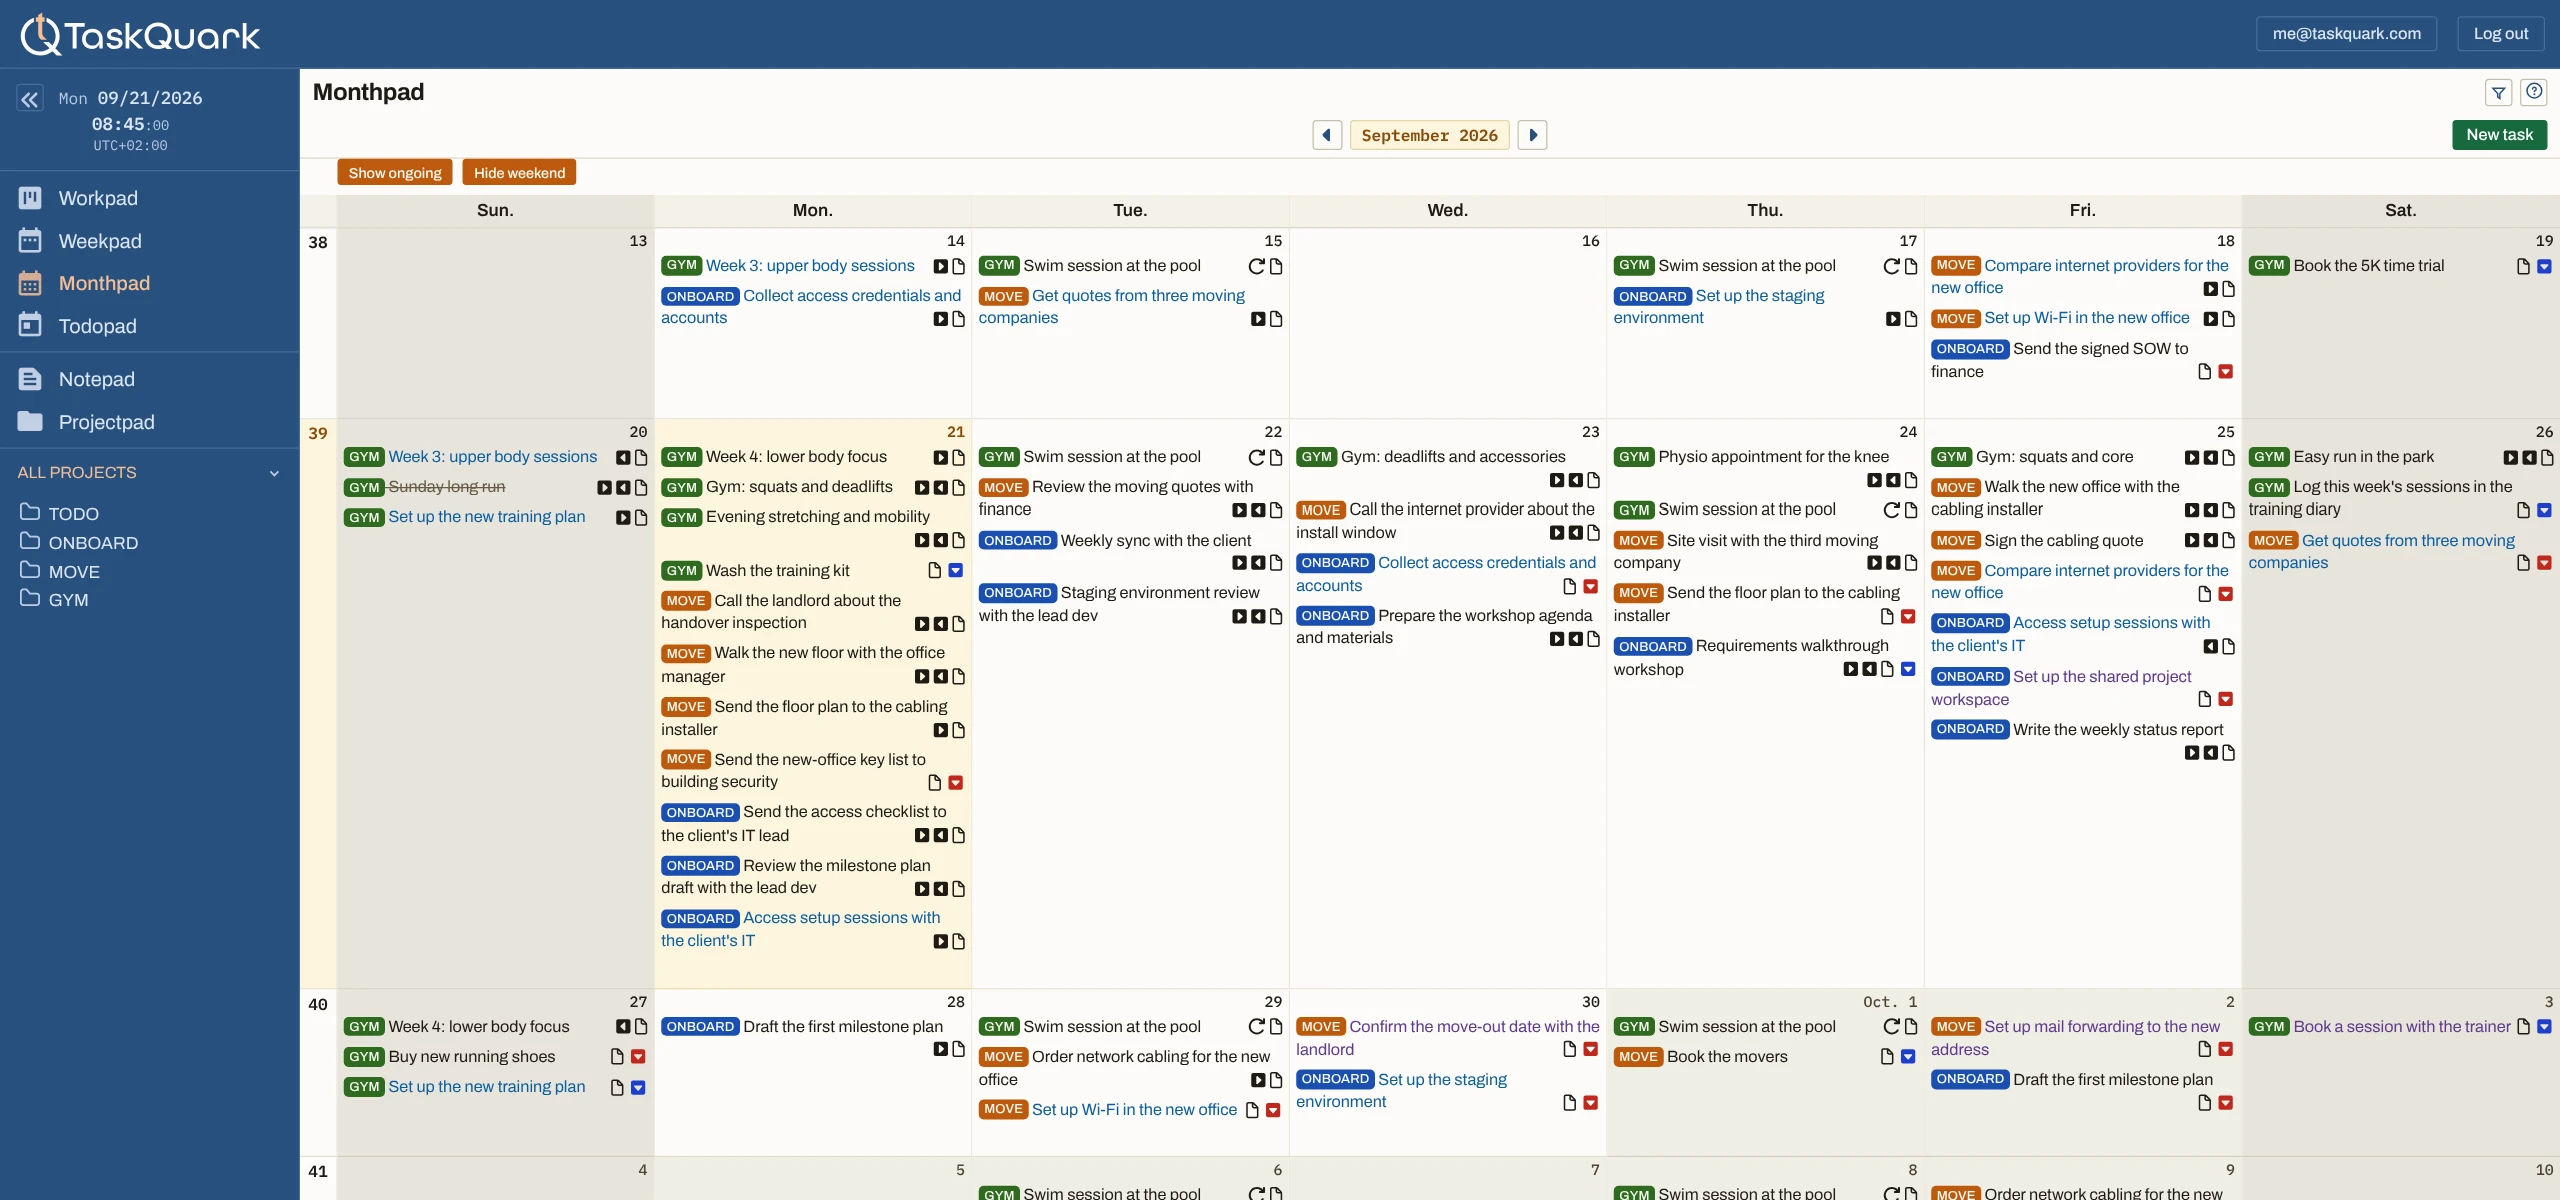Click the left-arrow icon on 'Gym: squats and deadlifts'

point(940,488)
